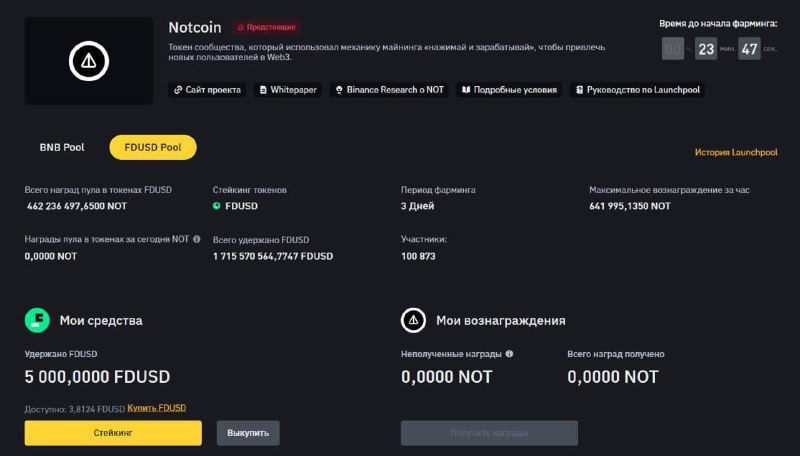800x456 pixels.
Task: Click the document icon beside Whitepaper
Action: [x=263, y=90]
